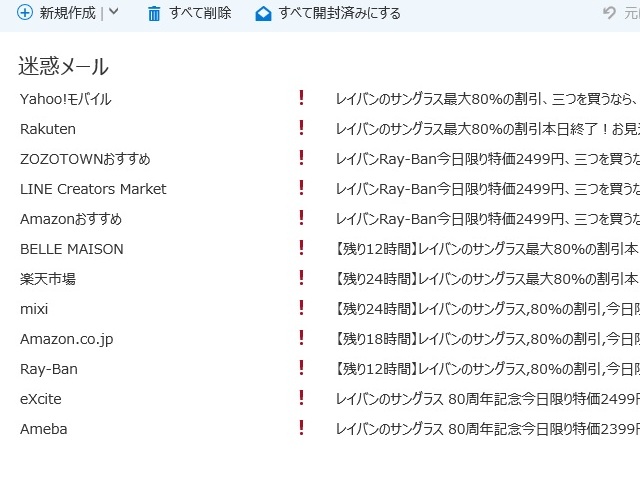Click the red exclamation icon on ZOZOTOWNおすすめ row

click(x=301, y=158)
